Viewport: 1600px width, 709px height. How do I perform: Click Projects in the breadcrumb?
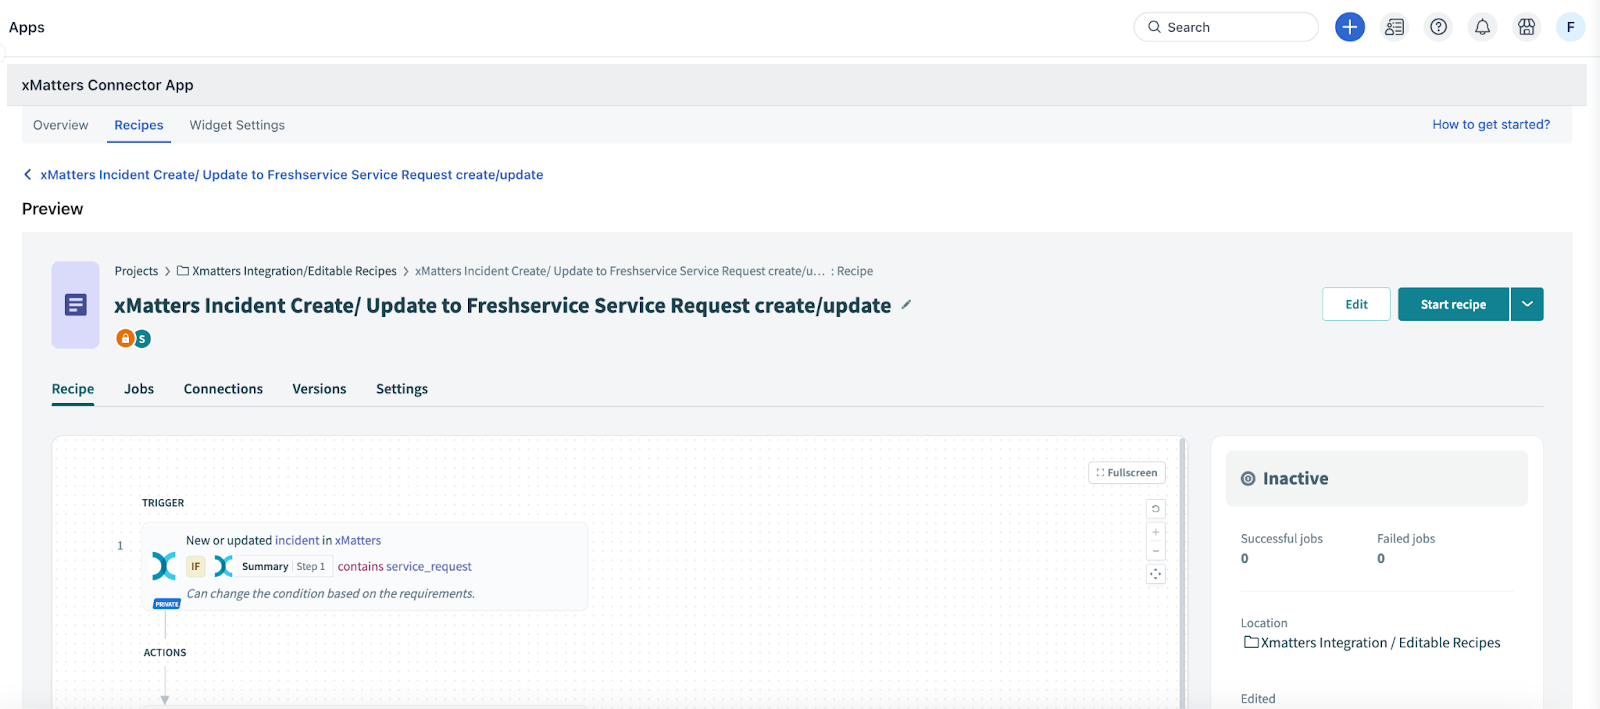[136, 271]
